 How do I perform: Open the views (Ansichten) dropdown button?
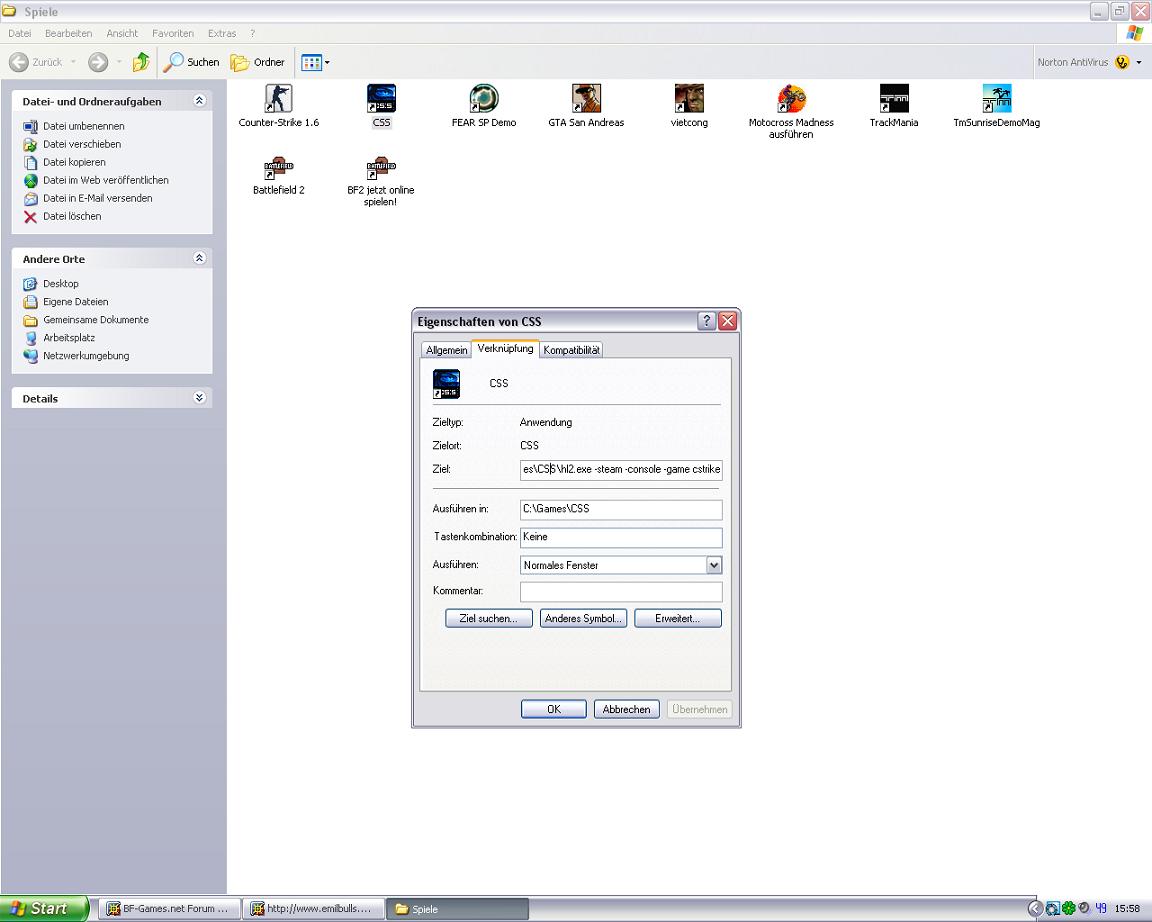[x=315, y=62]
